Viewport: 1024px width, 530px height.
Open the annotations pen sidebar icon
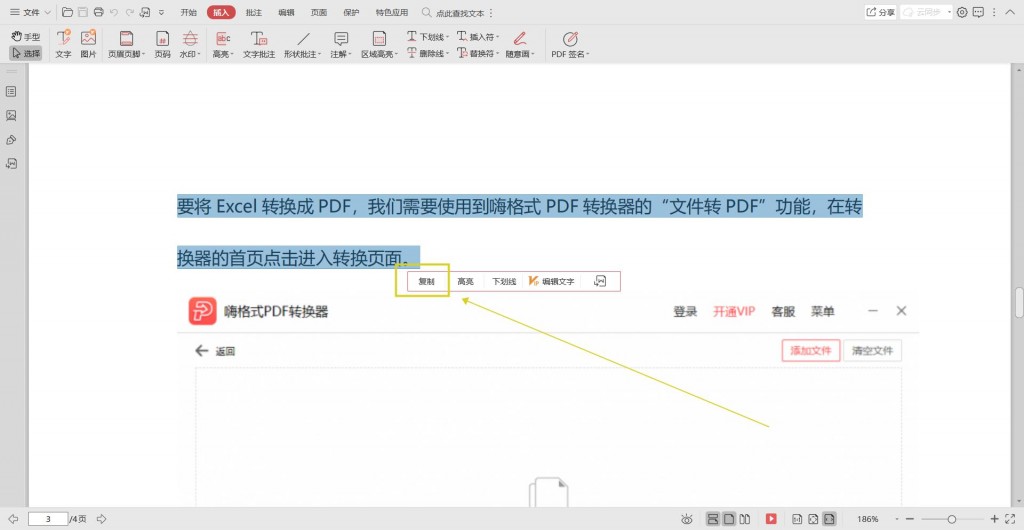point(11,140)
